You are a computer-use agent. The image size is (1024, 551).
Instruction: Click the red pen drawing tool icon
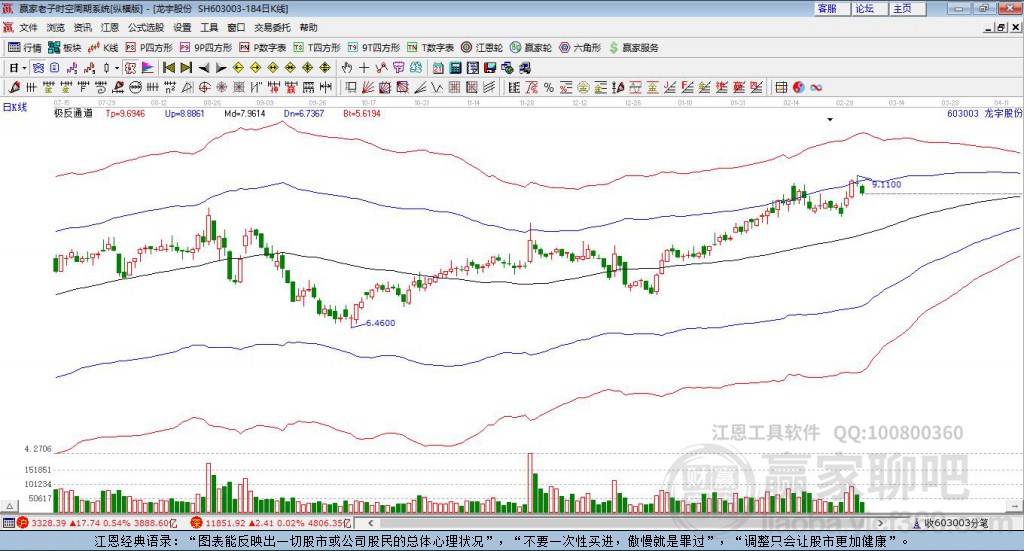click(x=14, y=87)
